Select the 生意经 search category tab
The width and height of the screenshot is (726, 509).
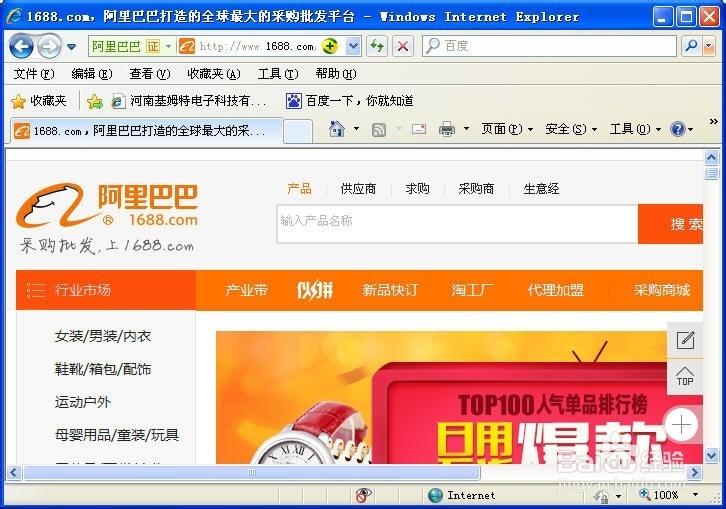point(541,189)
